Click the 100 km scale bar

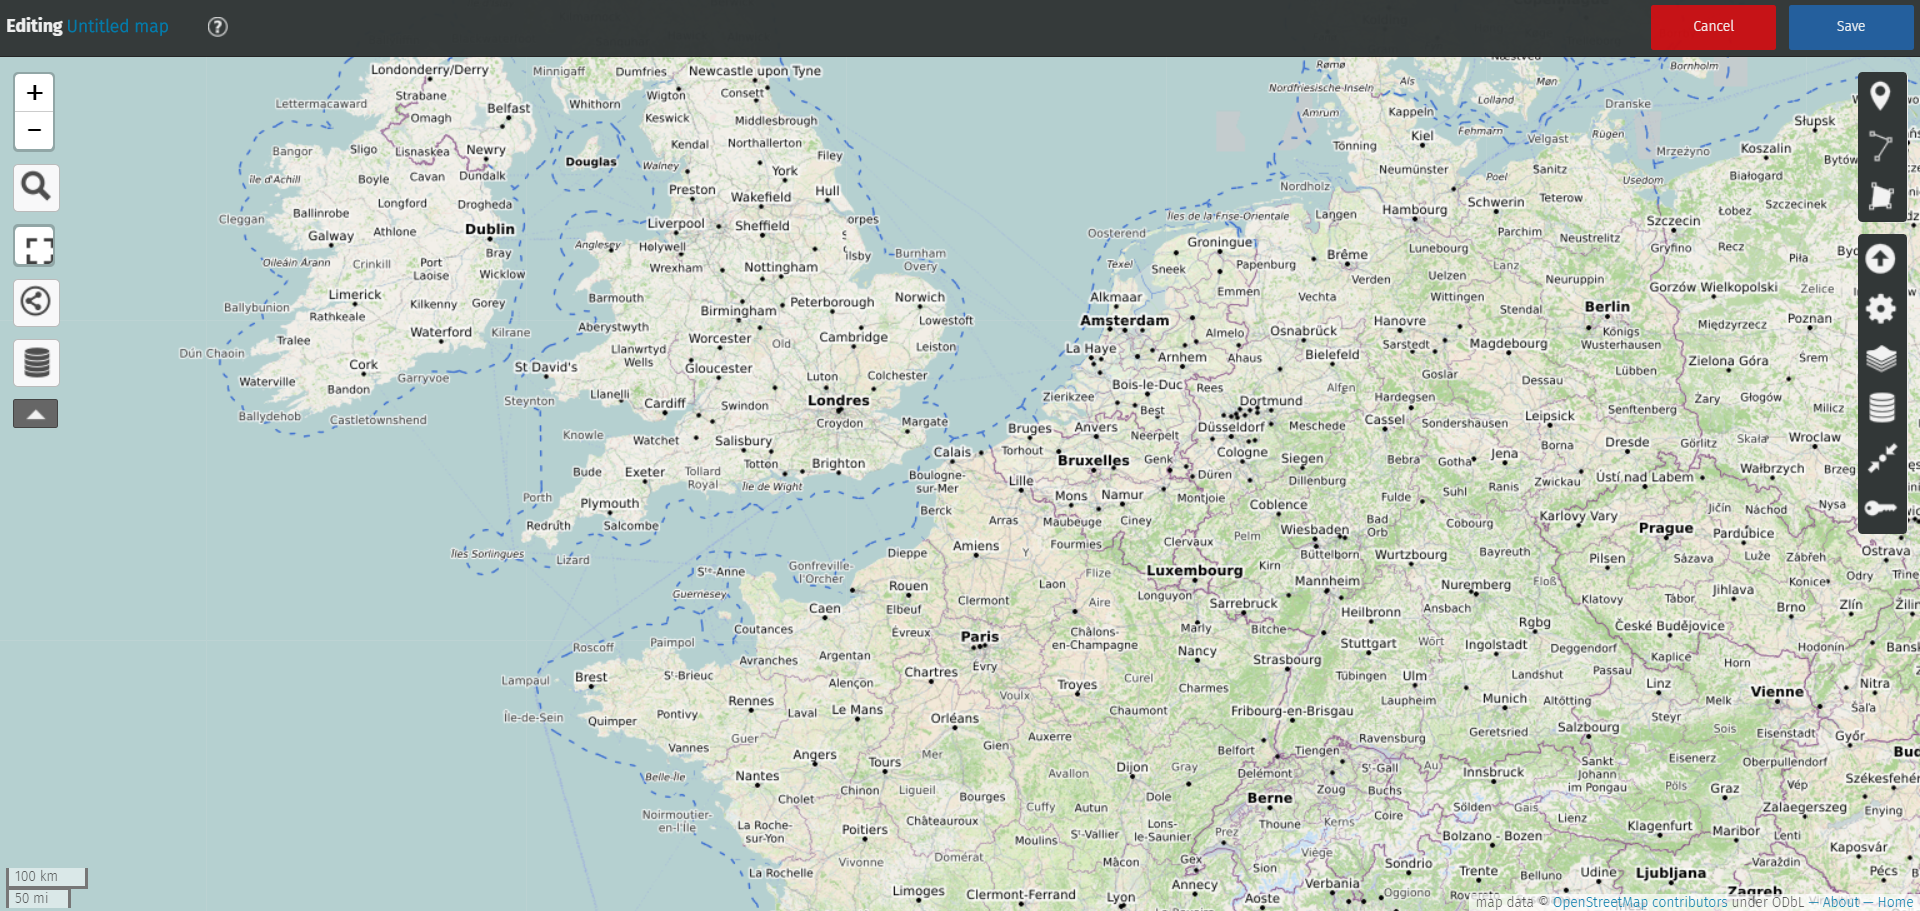pos(47,877)
